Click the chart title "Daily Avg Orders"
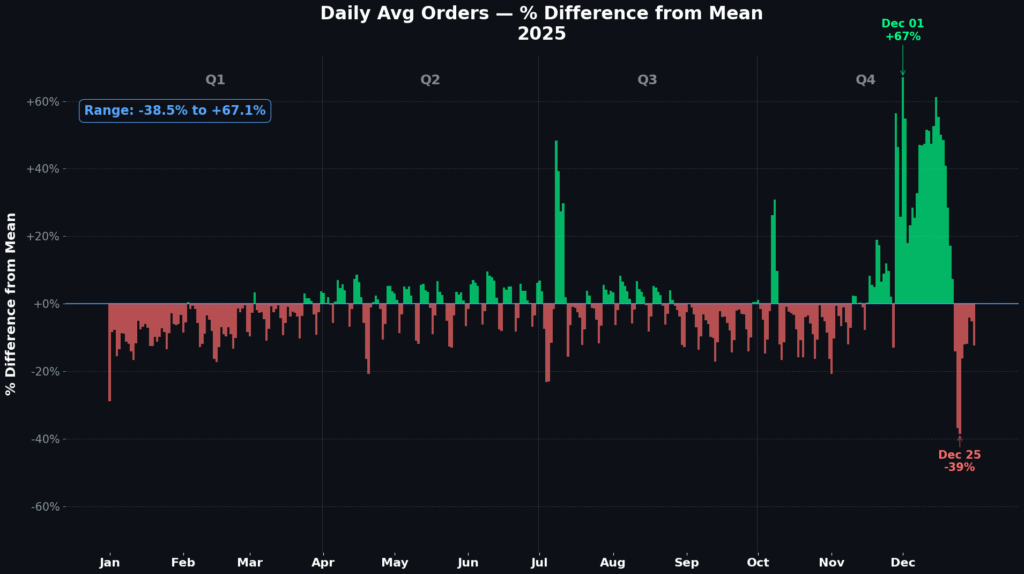The height and width of the screenshot is (574, 1024). [x=541, y=14]
